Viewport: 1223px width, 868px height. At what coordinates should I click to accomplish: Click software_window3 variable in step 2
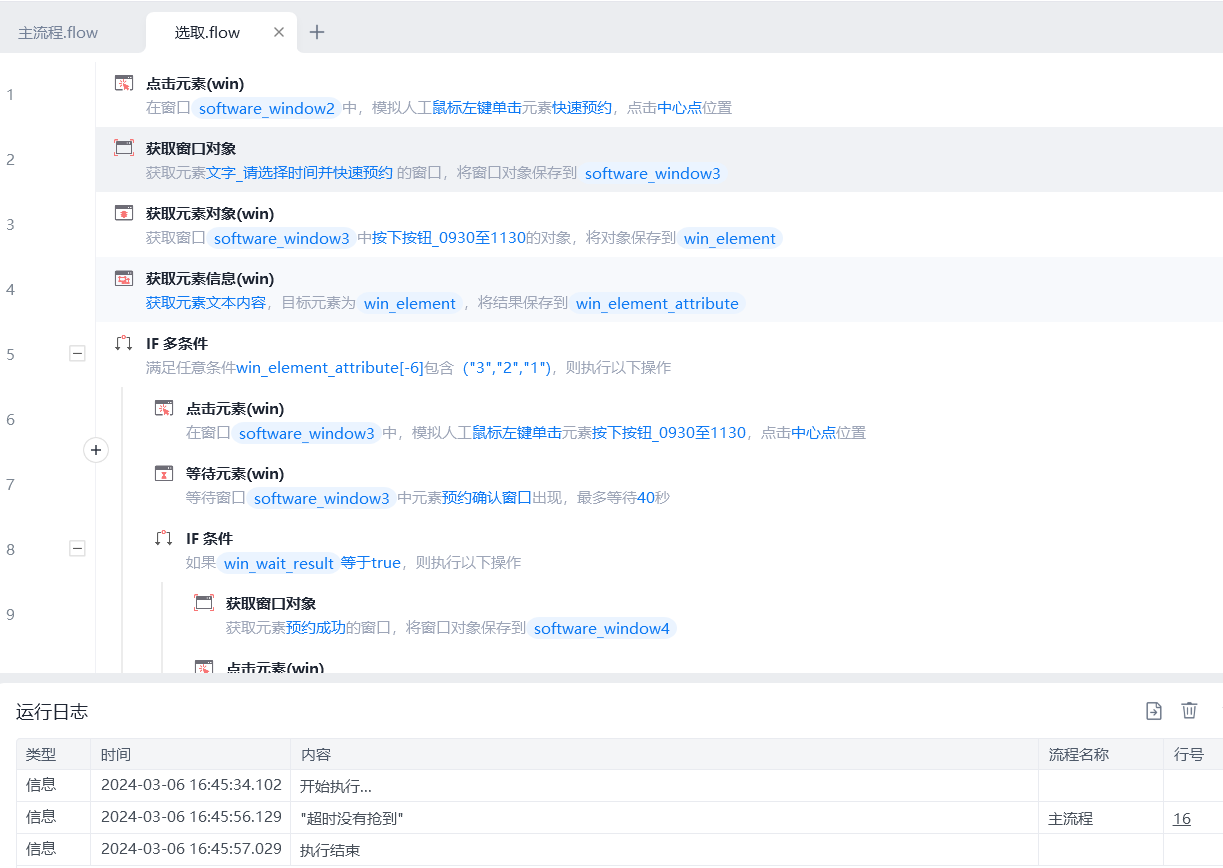click(x=652, y=173)
